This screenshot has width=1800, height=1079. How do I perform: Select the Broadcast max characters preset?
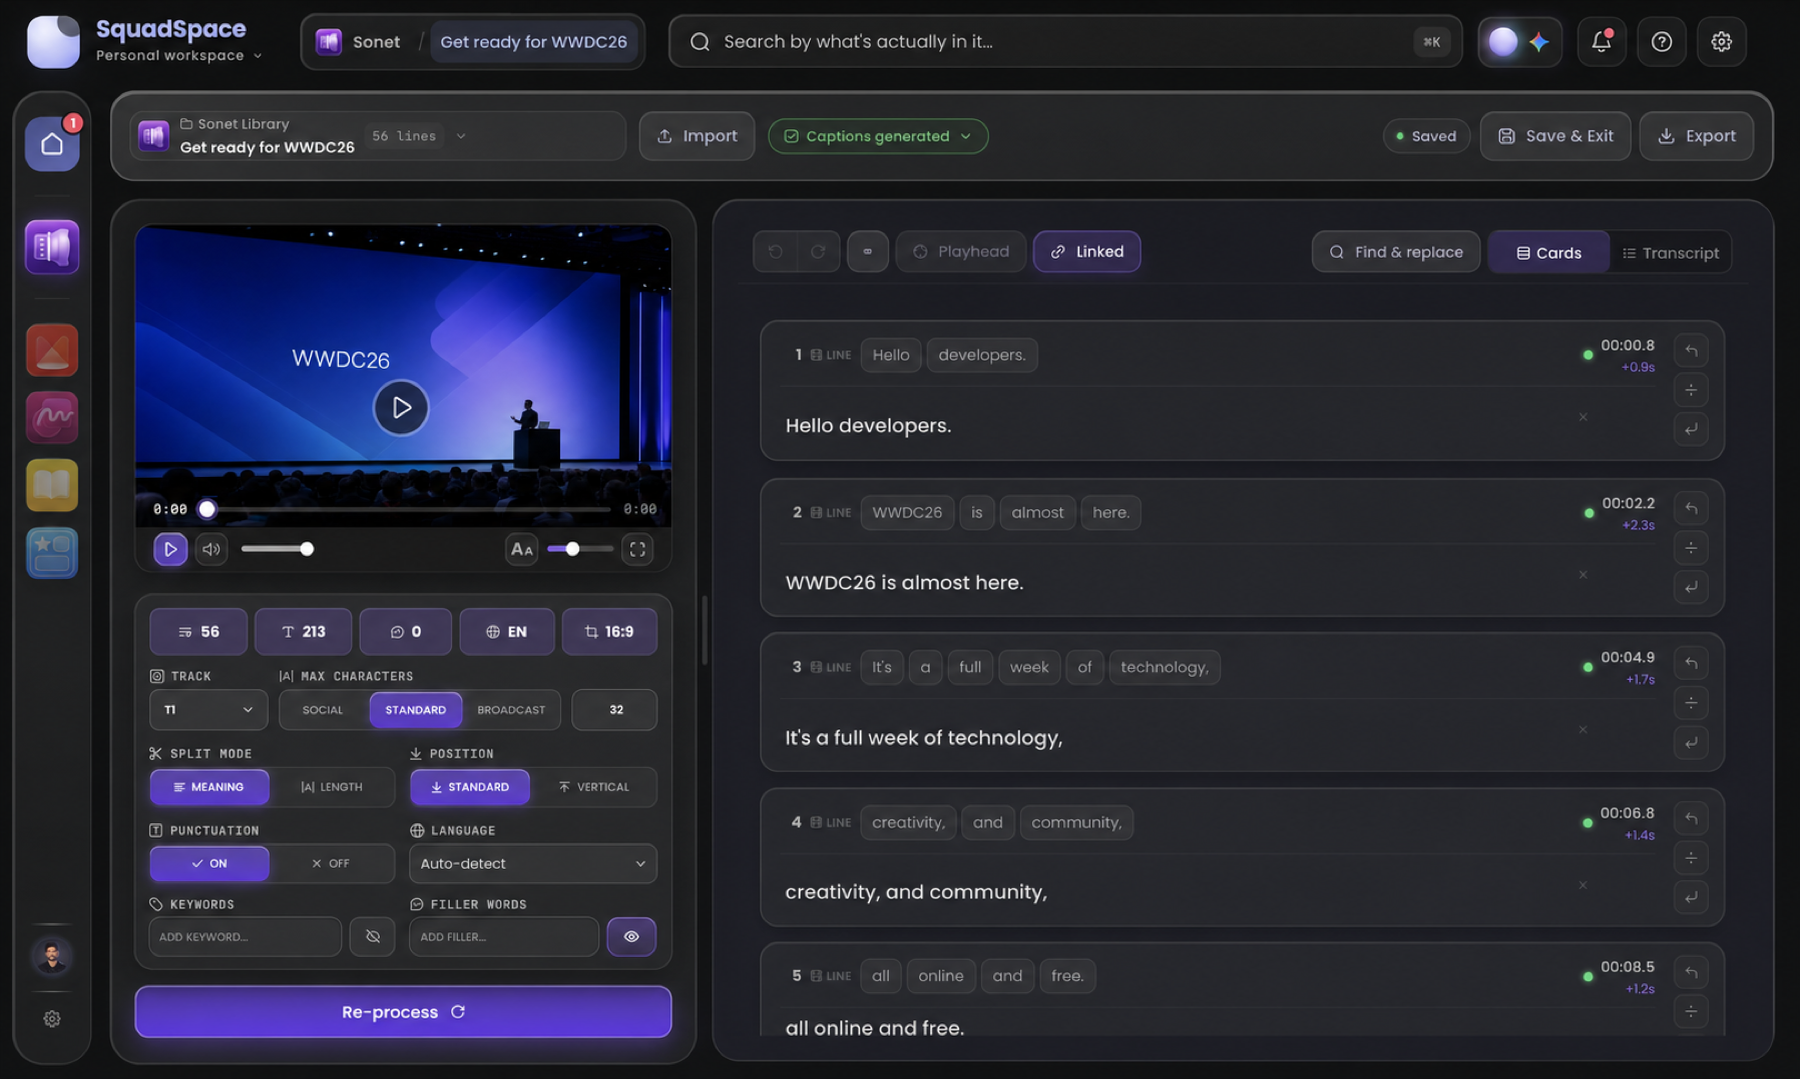pyautogui.click(x=511, y=710)
